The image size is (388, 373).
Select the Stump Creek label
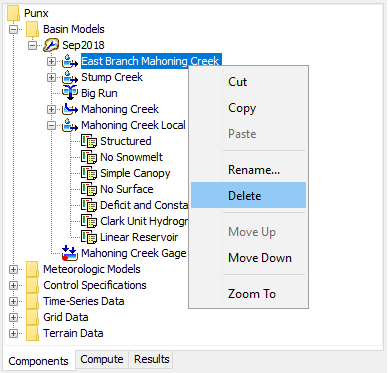click(112, 77)
